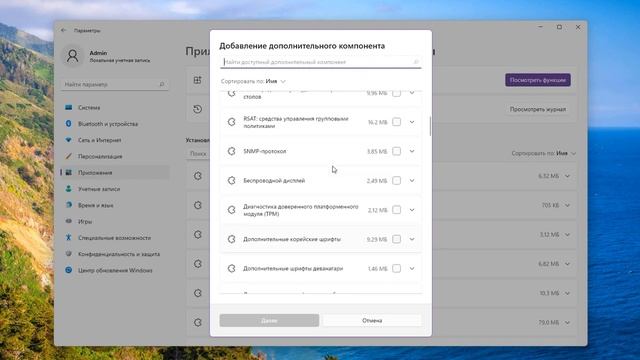Click search magnifier in Найти параметр box
This screenshot has width=640, height=360.
[162, 84]
